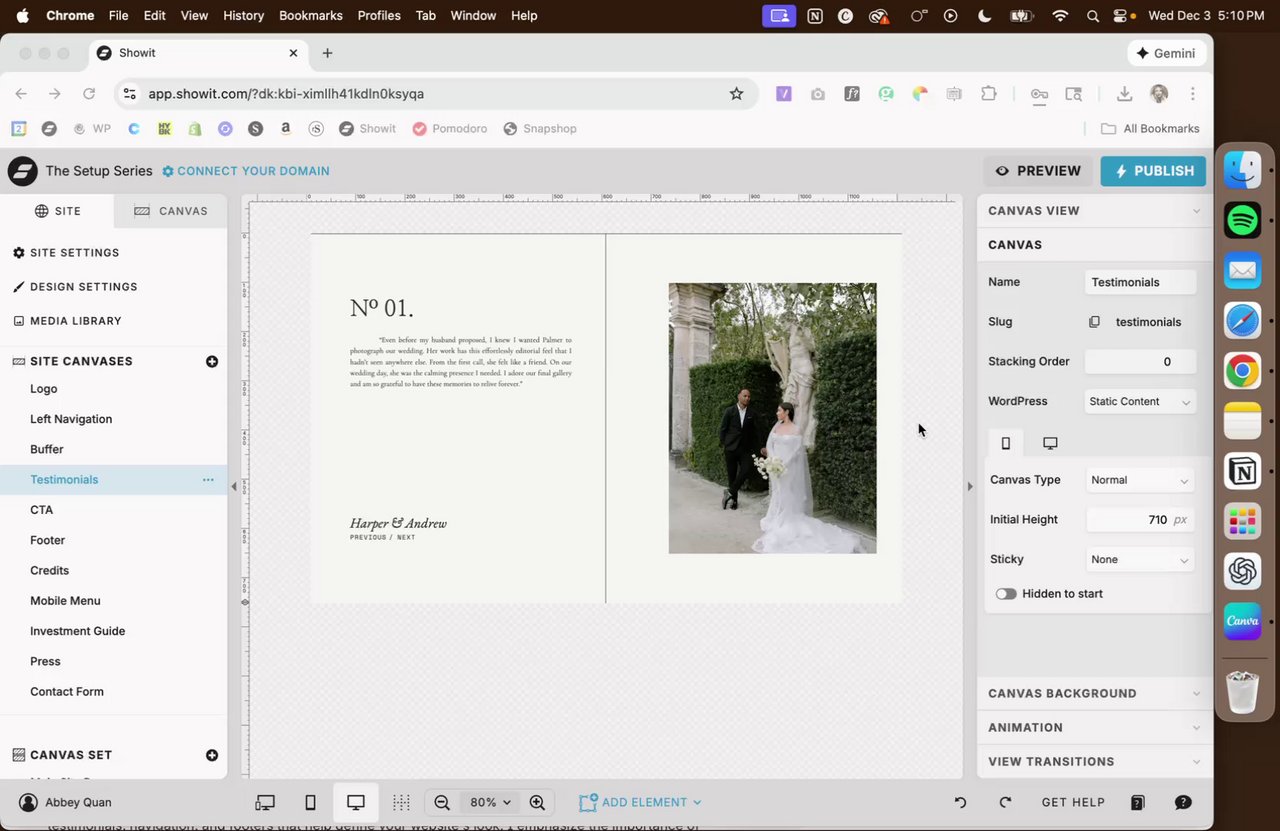
Task: Add a new site canvas with plus icon
Action: coord(212,361)
